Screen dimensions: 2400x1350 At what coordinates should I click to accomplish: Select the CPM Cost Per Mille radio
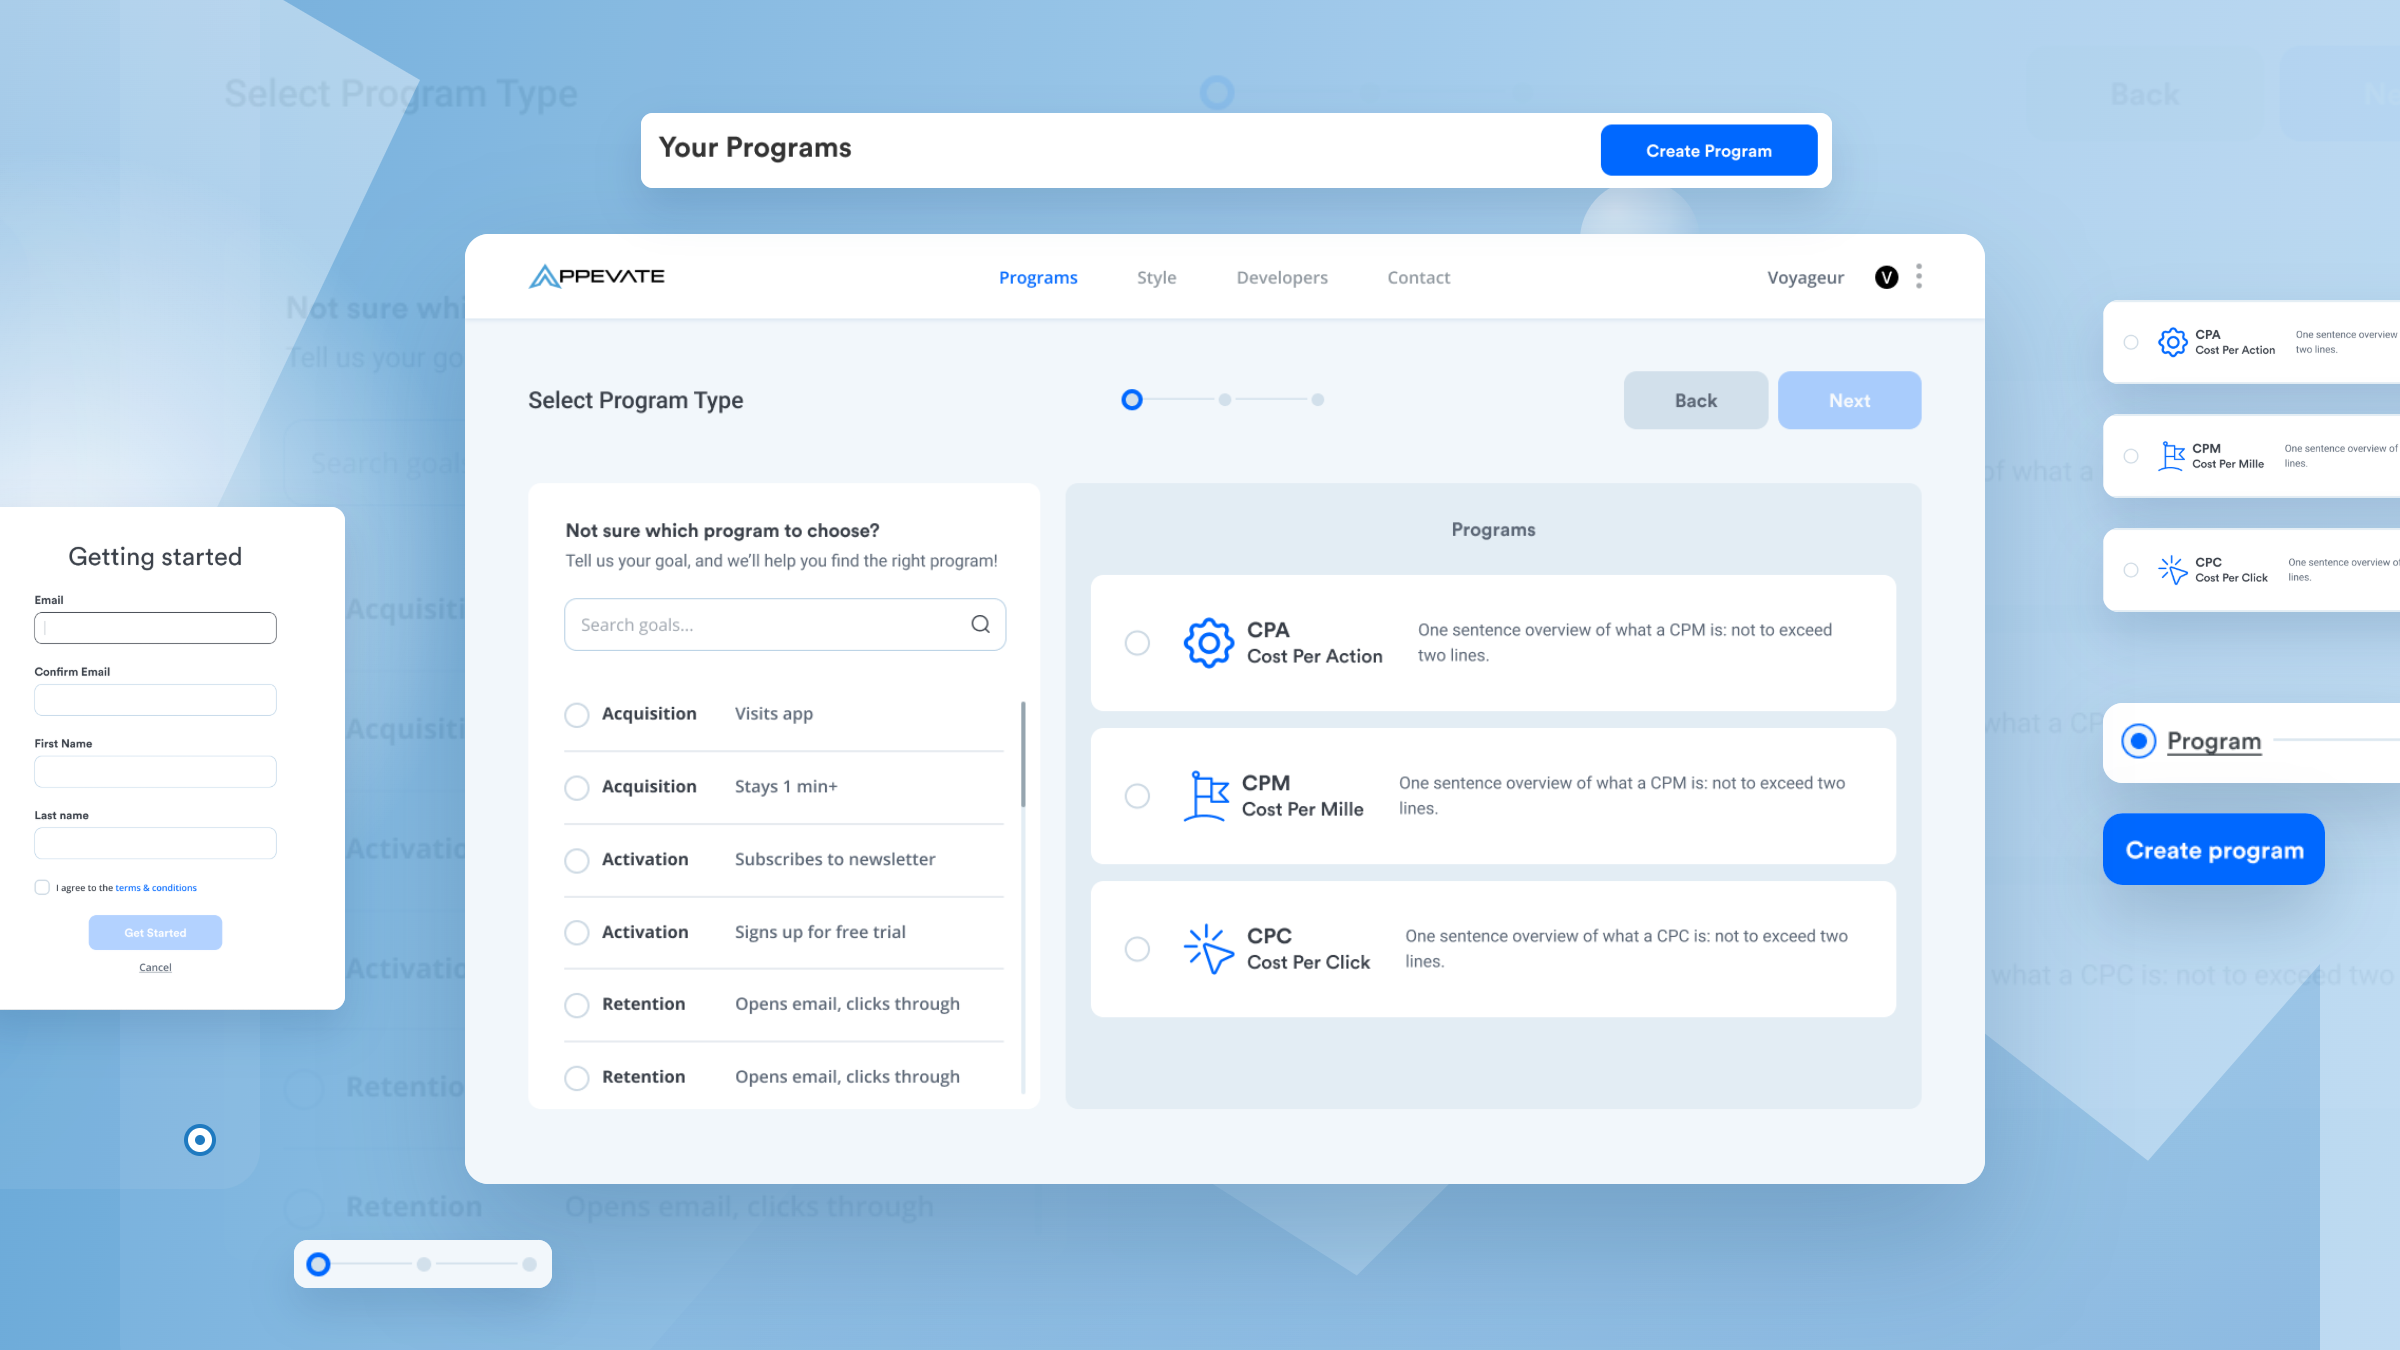click(1137, 796)
